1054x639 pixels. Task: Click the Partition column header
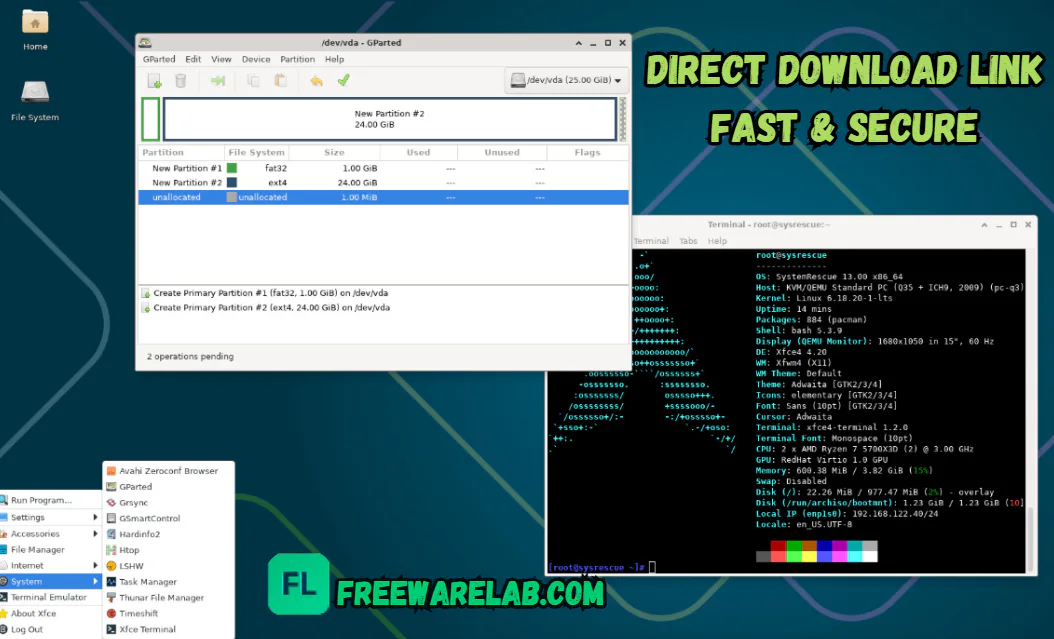[181, 153]
